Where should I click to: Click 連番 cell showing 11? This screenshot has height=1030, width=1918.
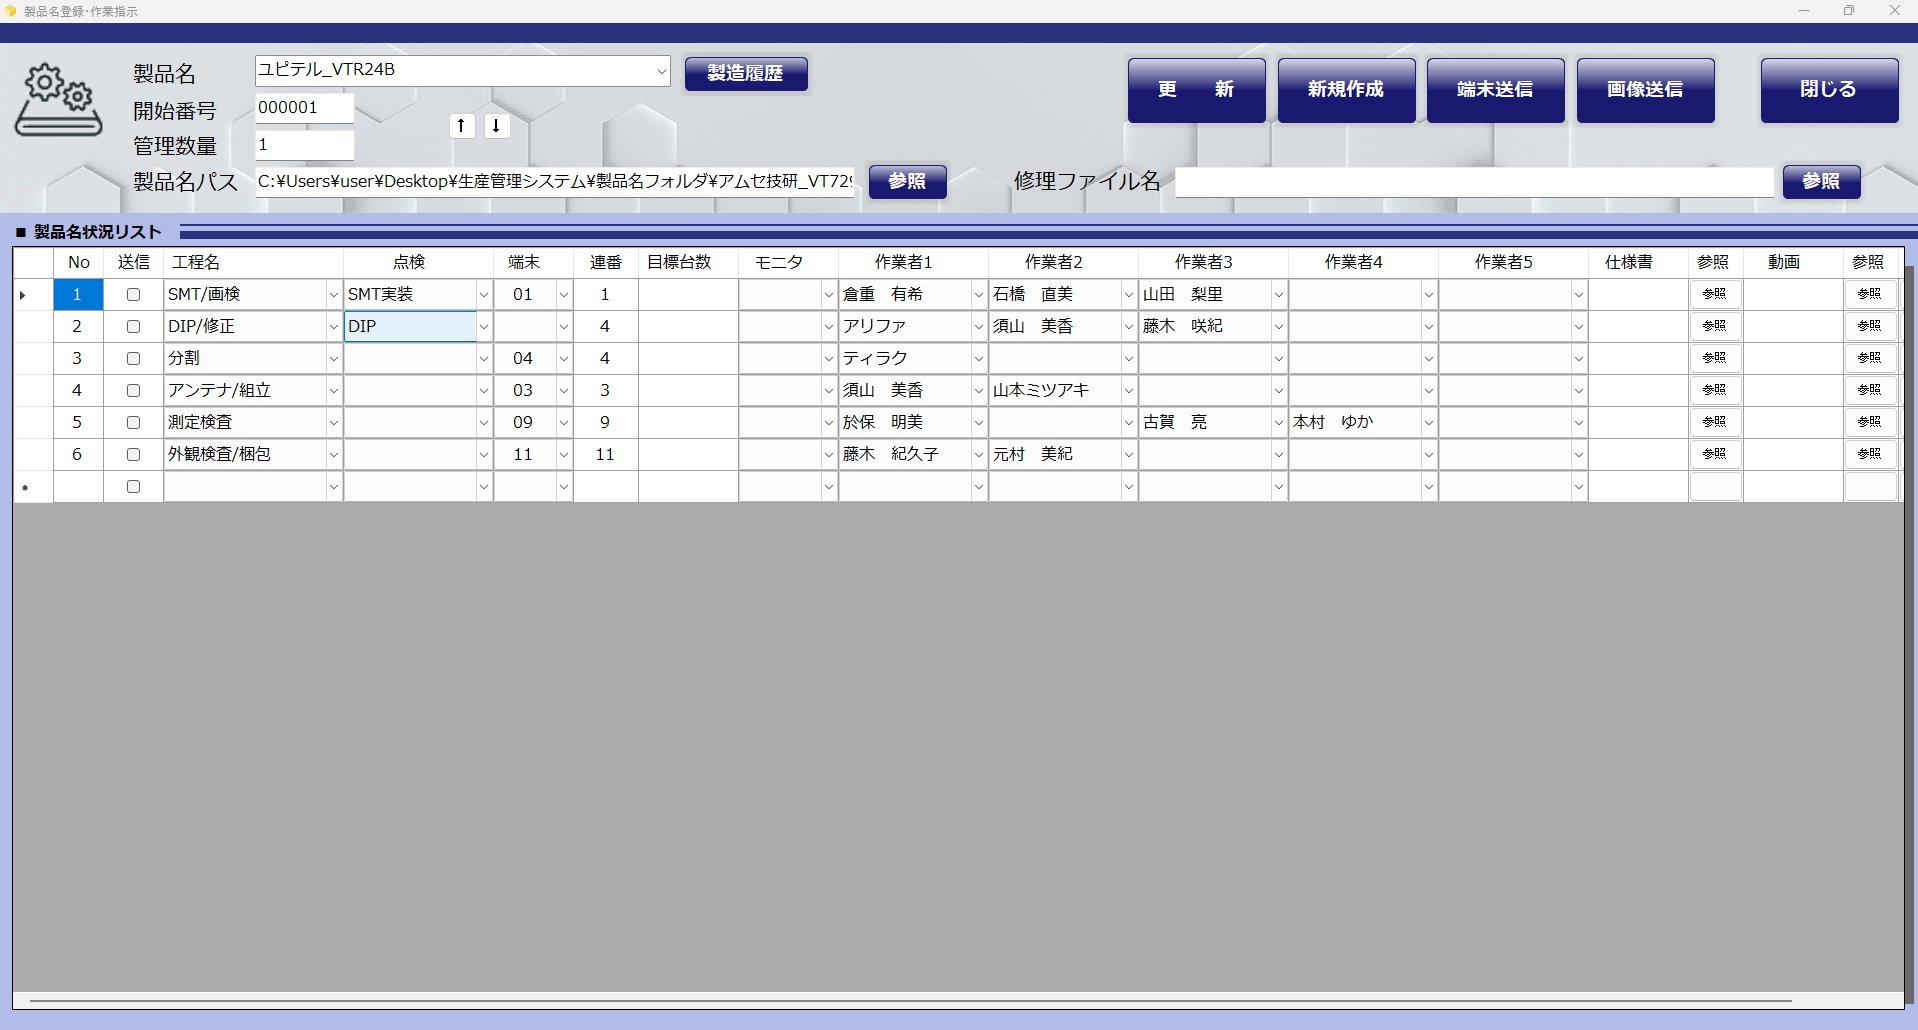pos(606,455)
